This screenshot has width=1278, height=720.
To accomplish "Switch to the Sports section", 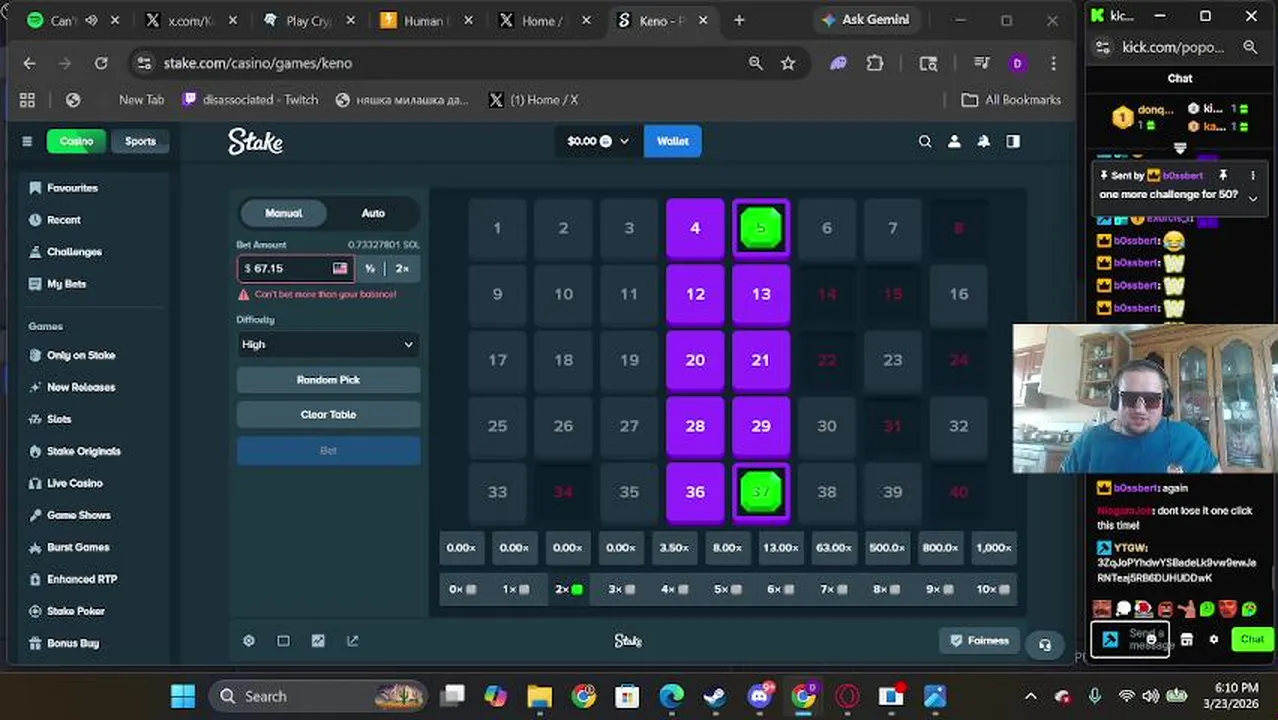I will coord(140,141).
